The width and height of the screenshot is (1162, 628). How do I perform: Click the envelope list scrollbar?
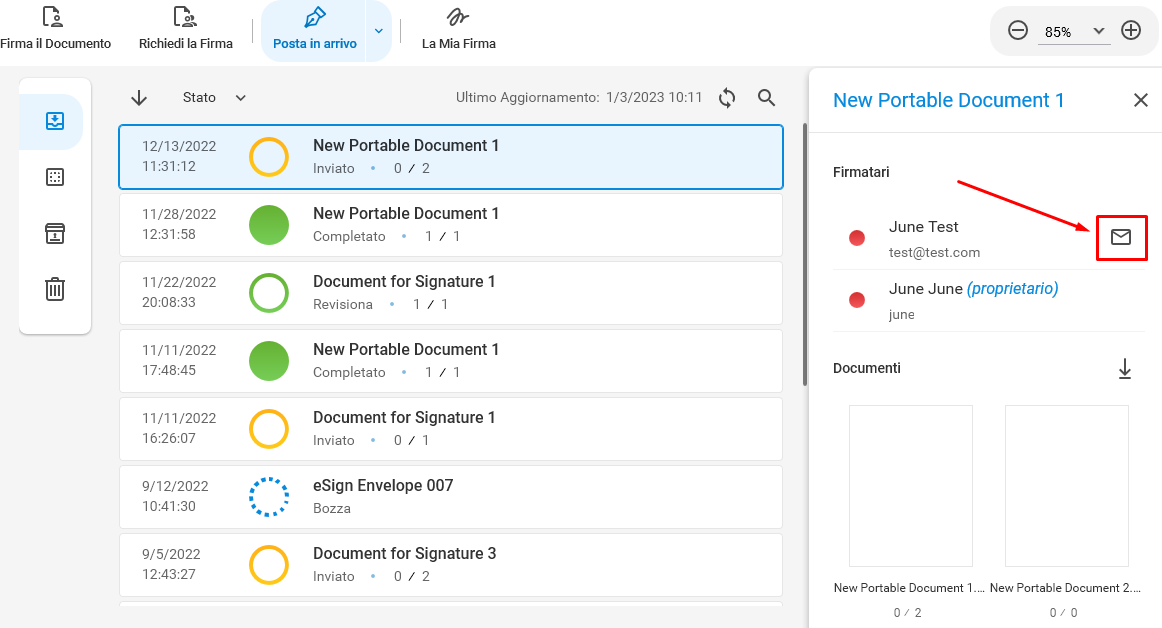(805, 254)
